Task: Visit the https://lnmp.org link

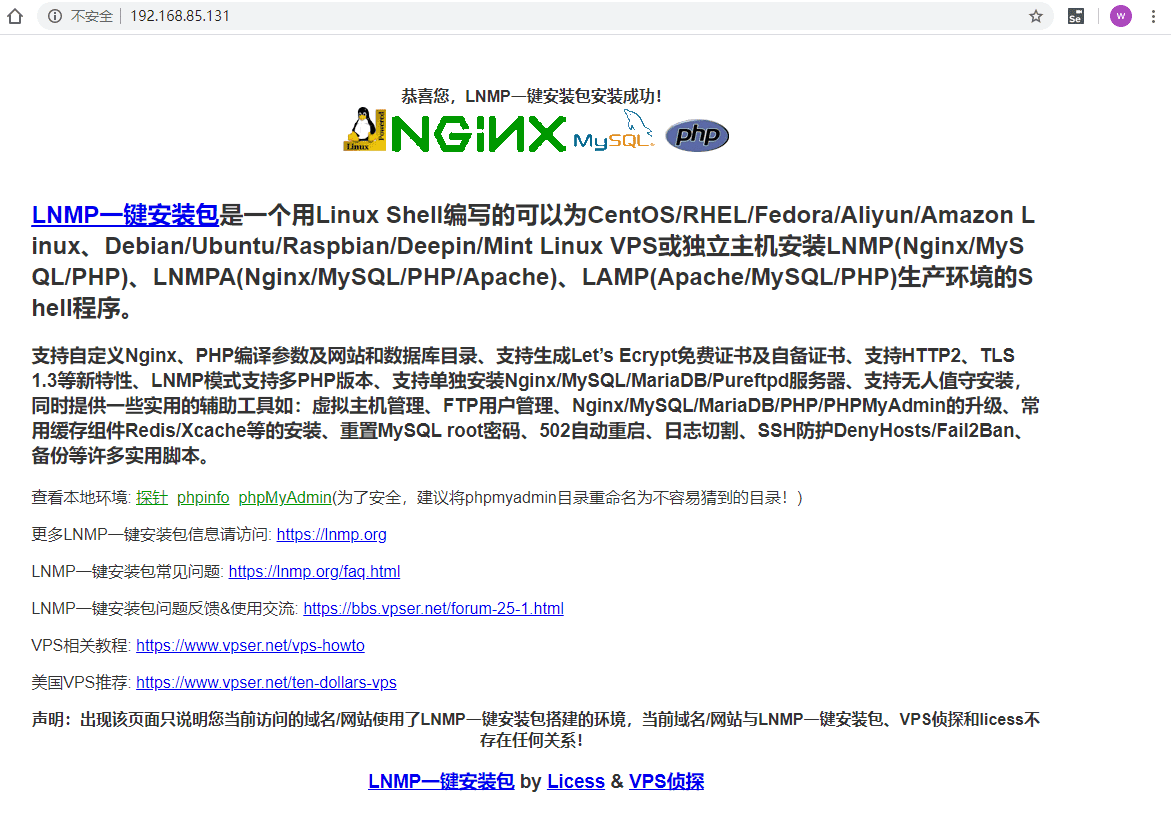Action: coord(332,535)
